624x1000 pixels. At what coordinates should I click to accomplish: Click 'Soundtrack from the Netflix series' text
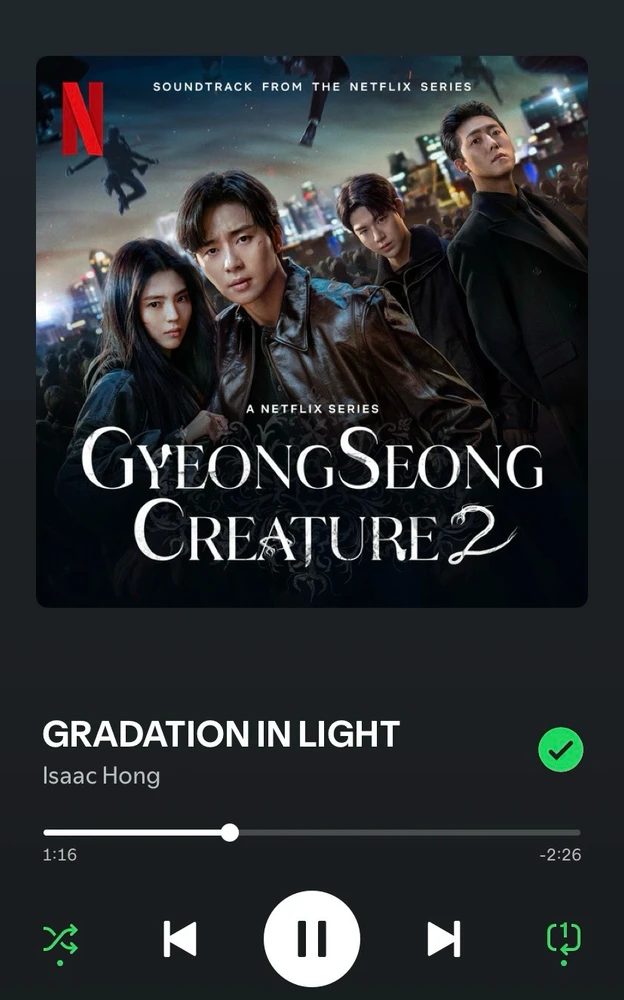pos(312,87)
